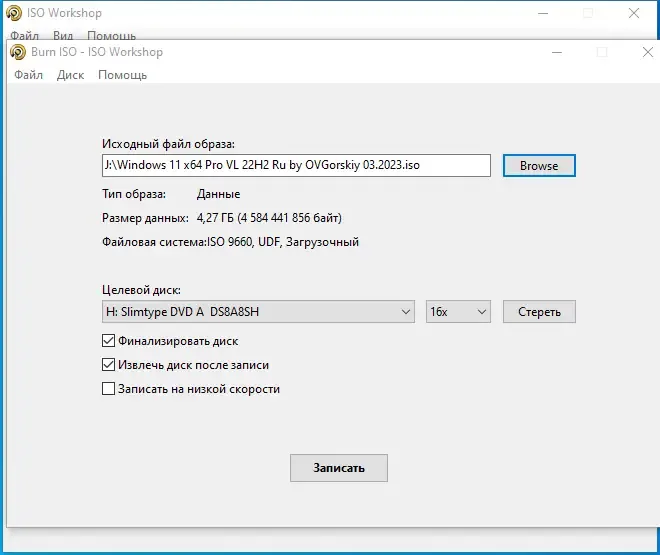
Task: Click the Browse button
Action: coord(539,166)
